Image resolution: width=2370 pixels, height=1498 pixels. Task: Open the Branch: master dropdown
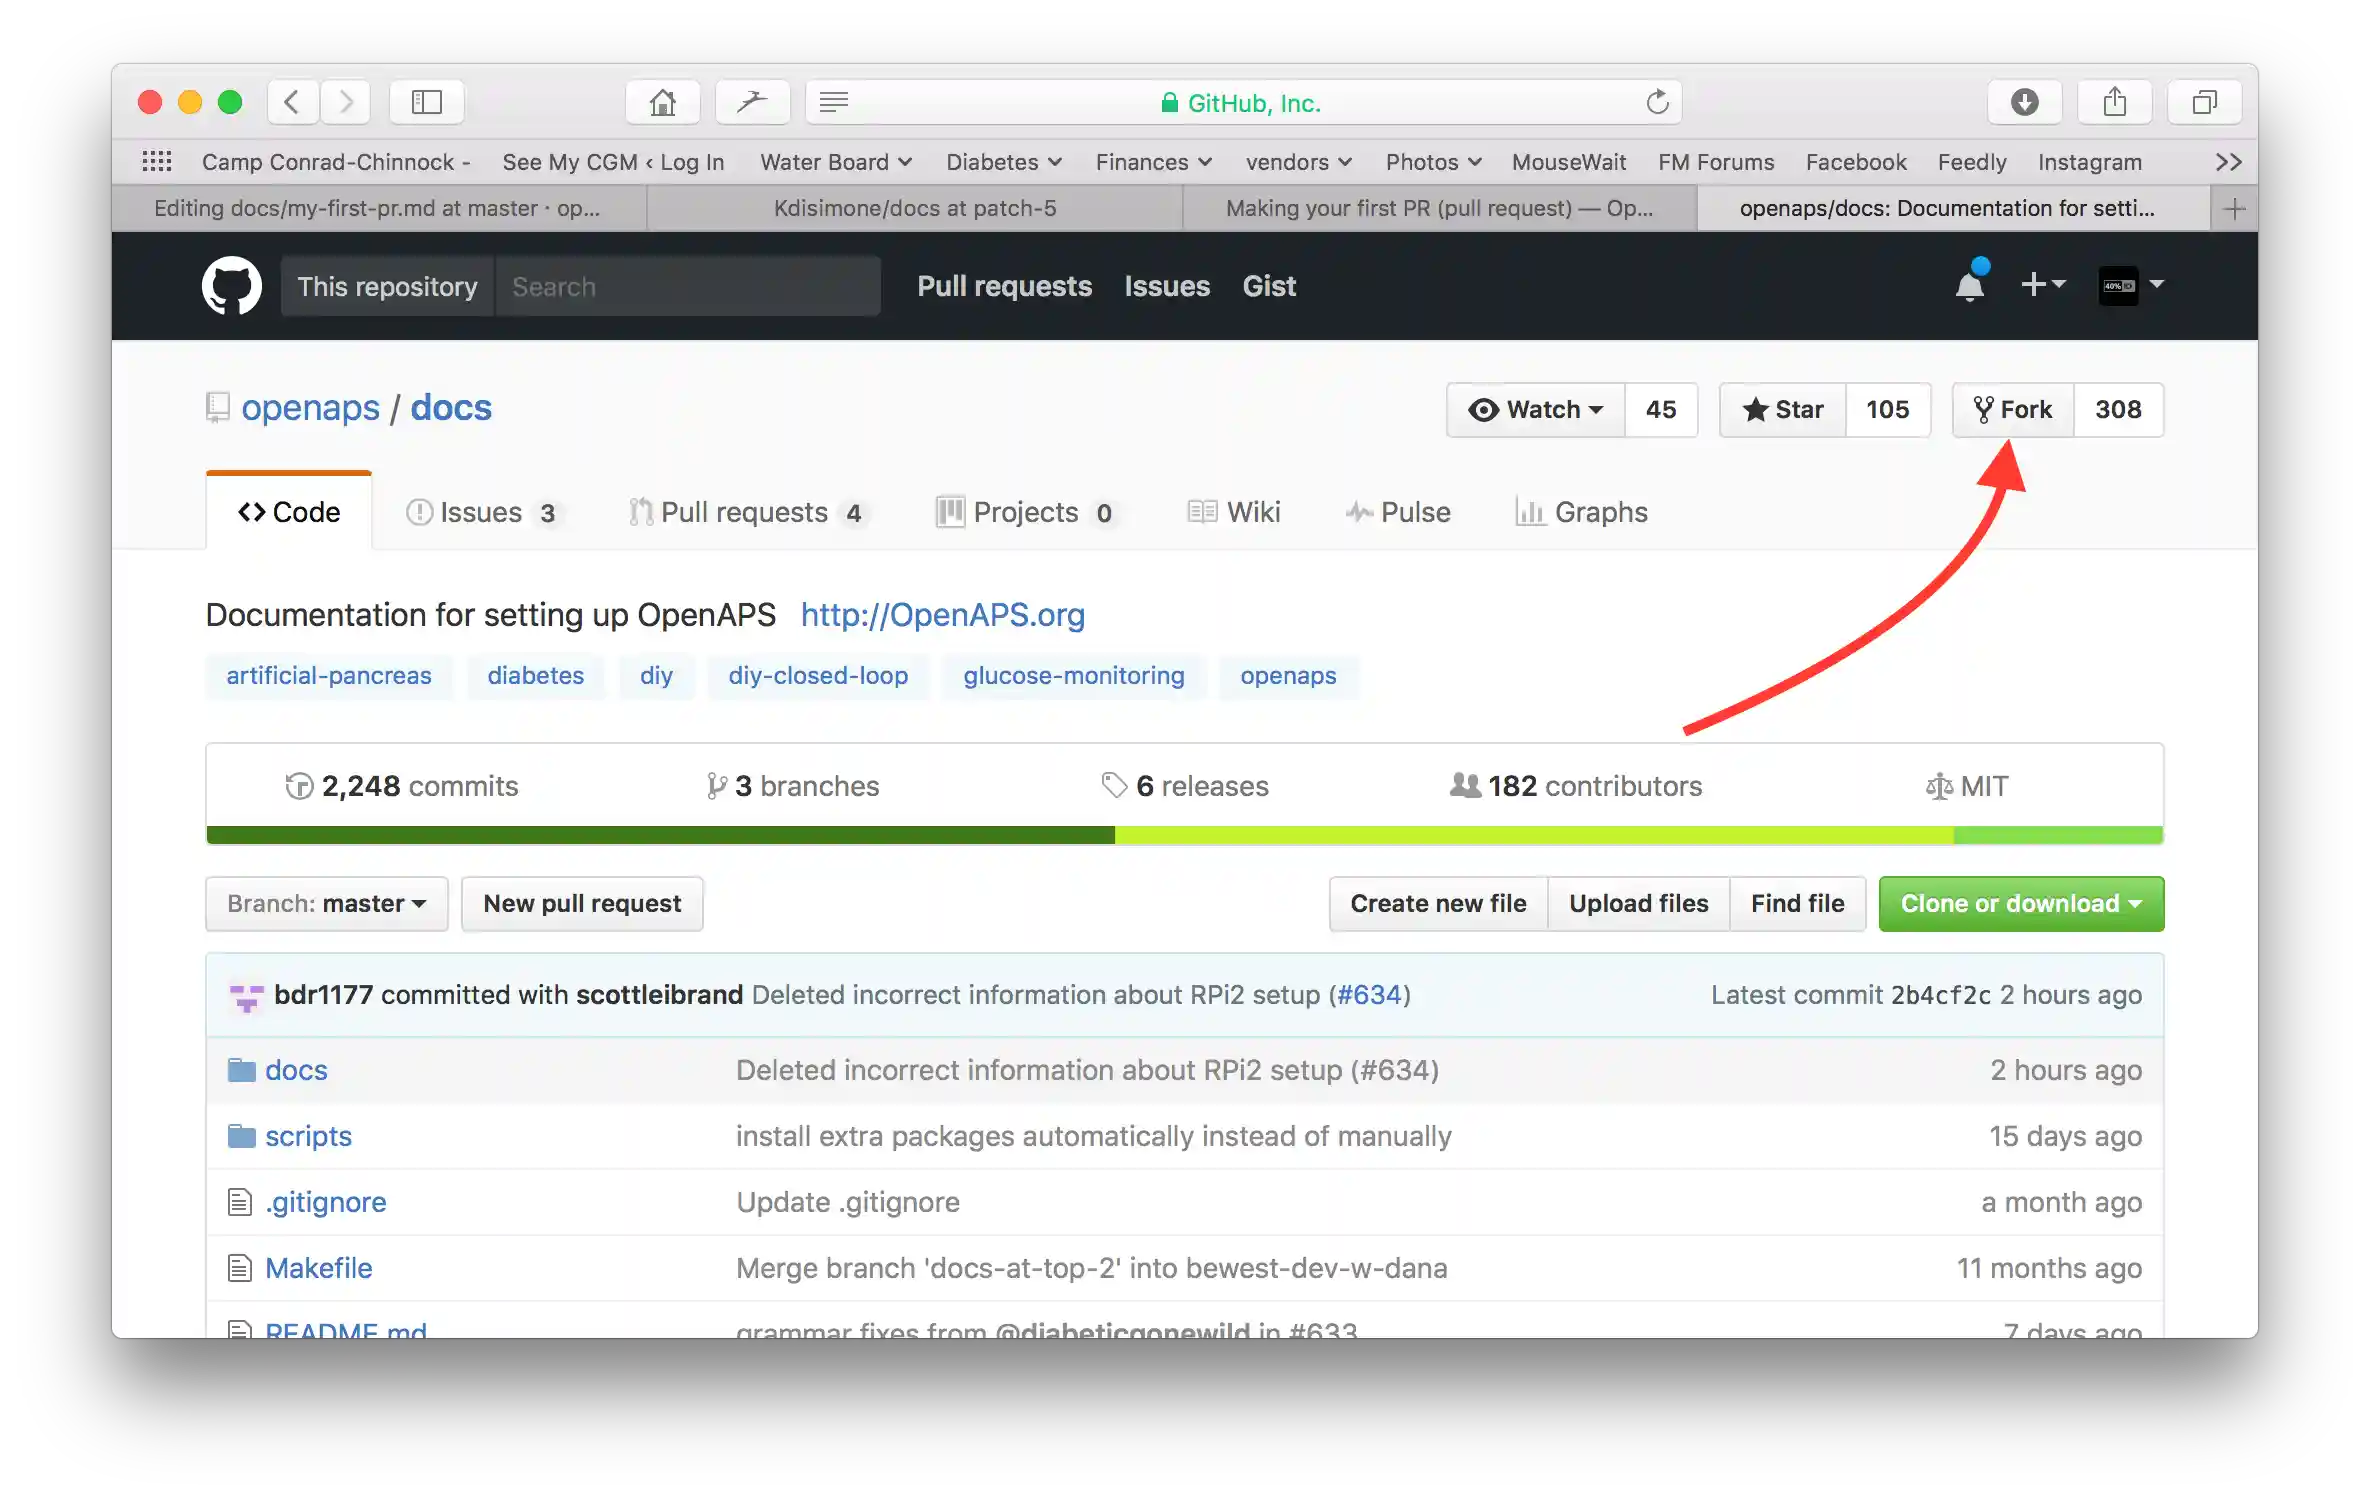[x=325, y=903]
